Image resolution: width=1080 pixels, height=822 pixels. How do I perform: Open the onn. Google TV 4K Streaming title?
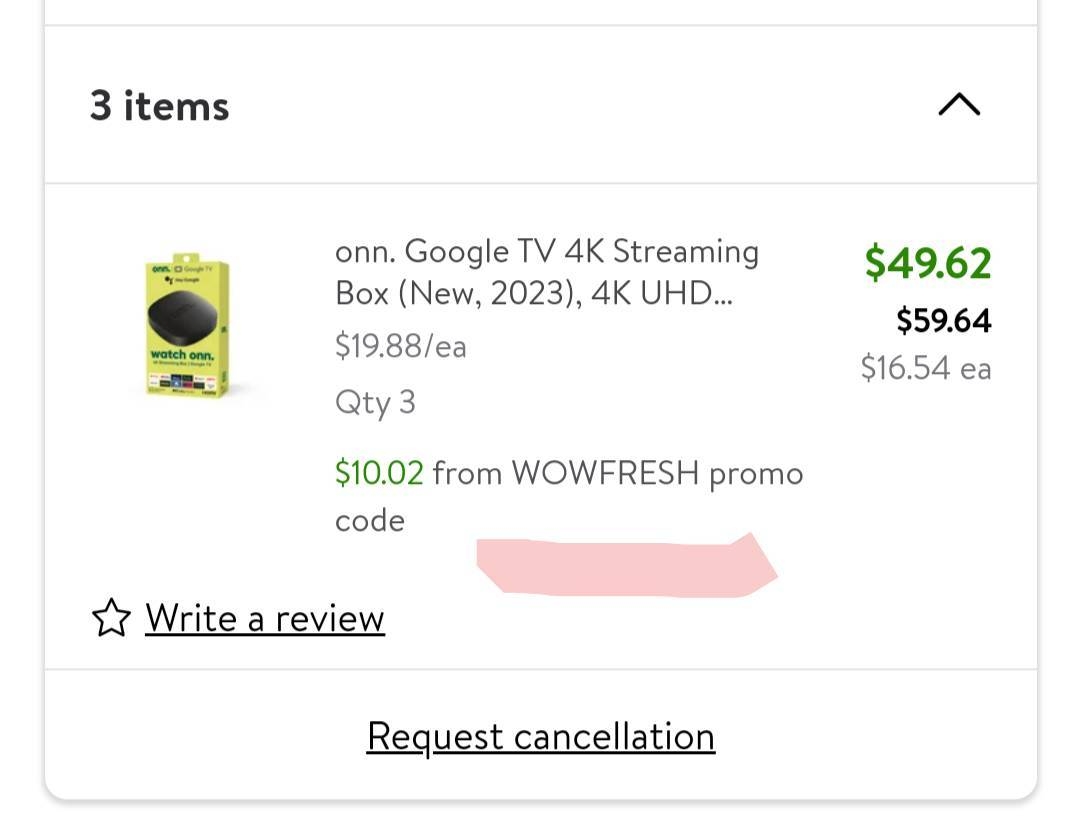(x=546, y=251)
